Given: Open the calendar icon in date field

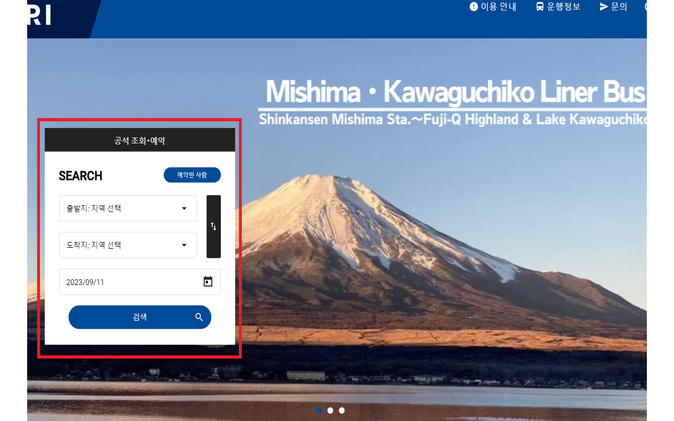Looking at the screenshot, I should click(208, 282).
